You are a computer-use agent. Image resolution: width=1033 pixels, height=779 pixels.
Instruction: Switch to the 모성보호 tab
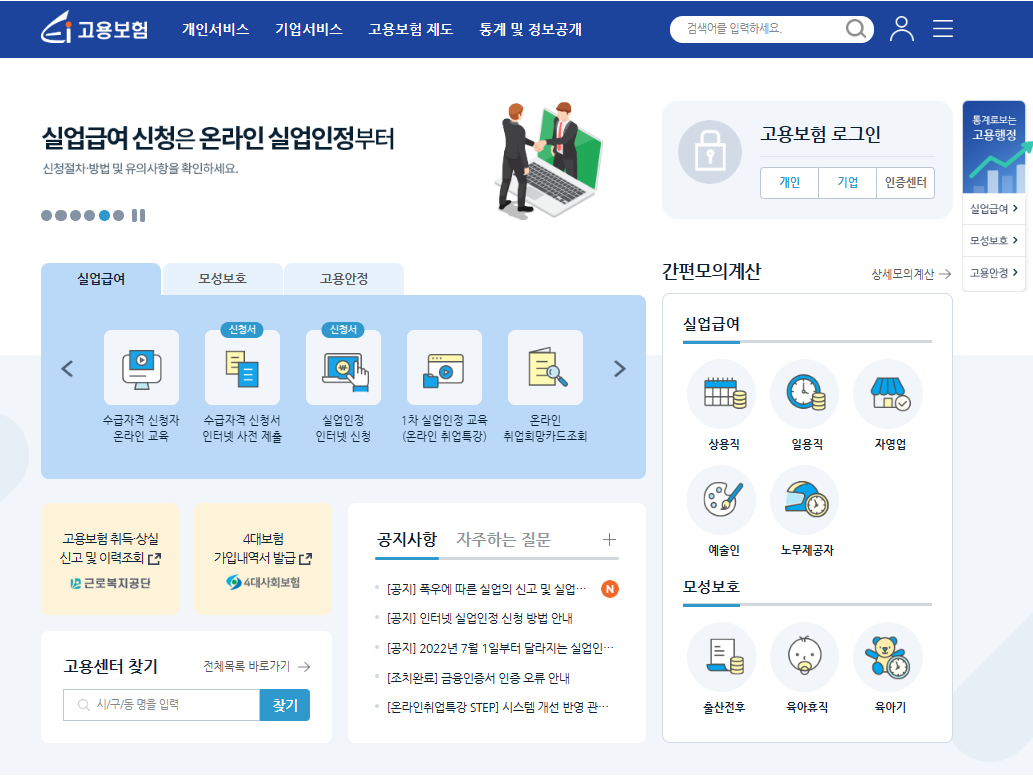(x=223, y=279)
